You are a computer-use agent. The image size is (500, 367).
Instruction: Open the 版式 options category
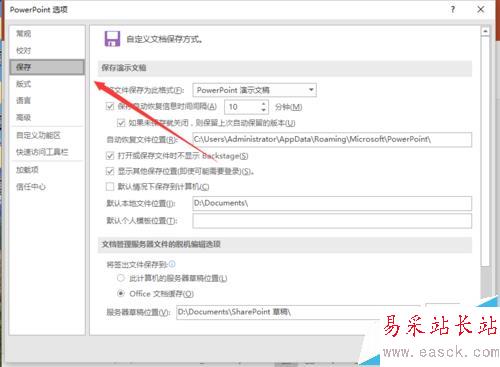point(24,84)
